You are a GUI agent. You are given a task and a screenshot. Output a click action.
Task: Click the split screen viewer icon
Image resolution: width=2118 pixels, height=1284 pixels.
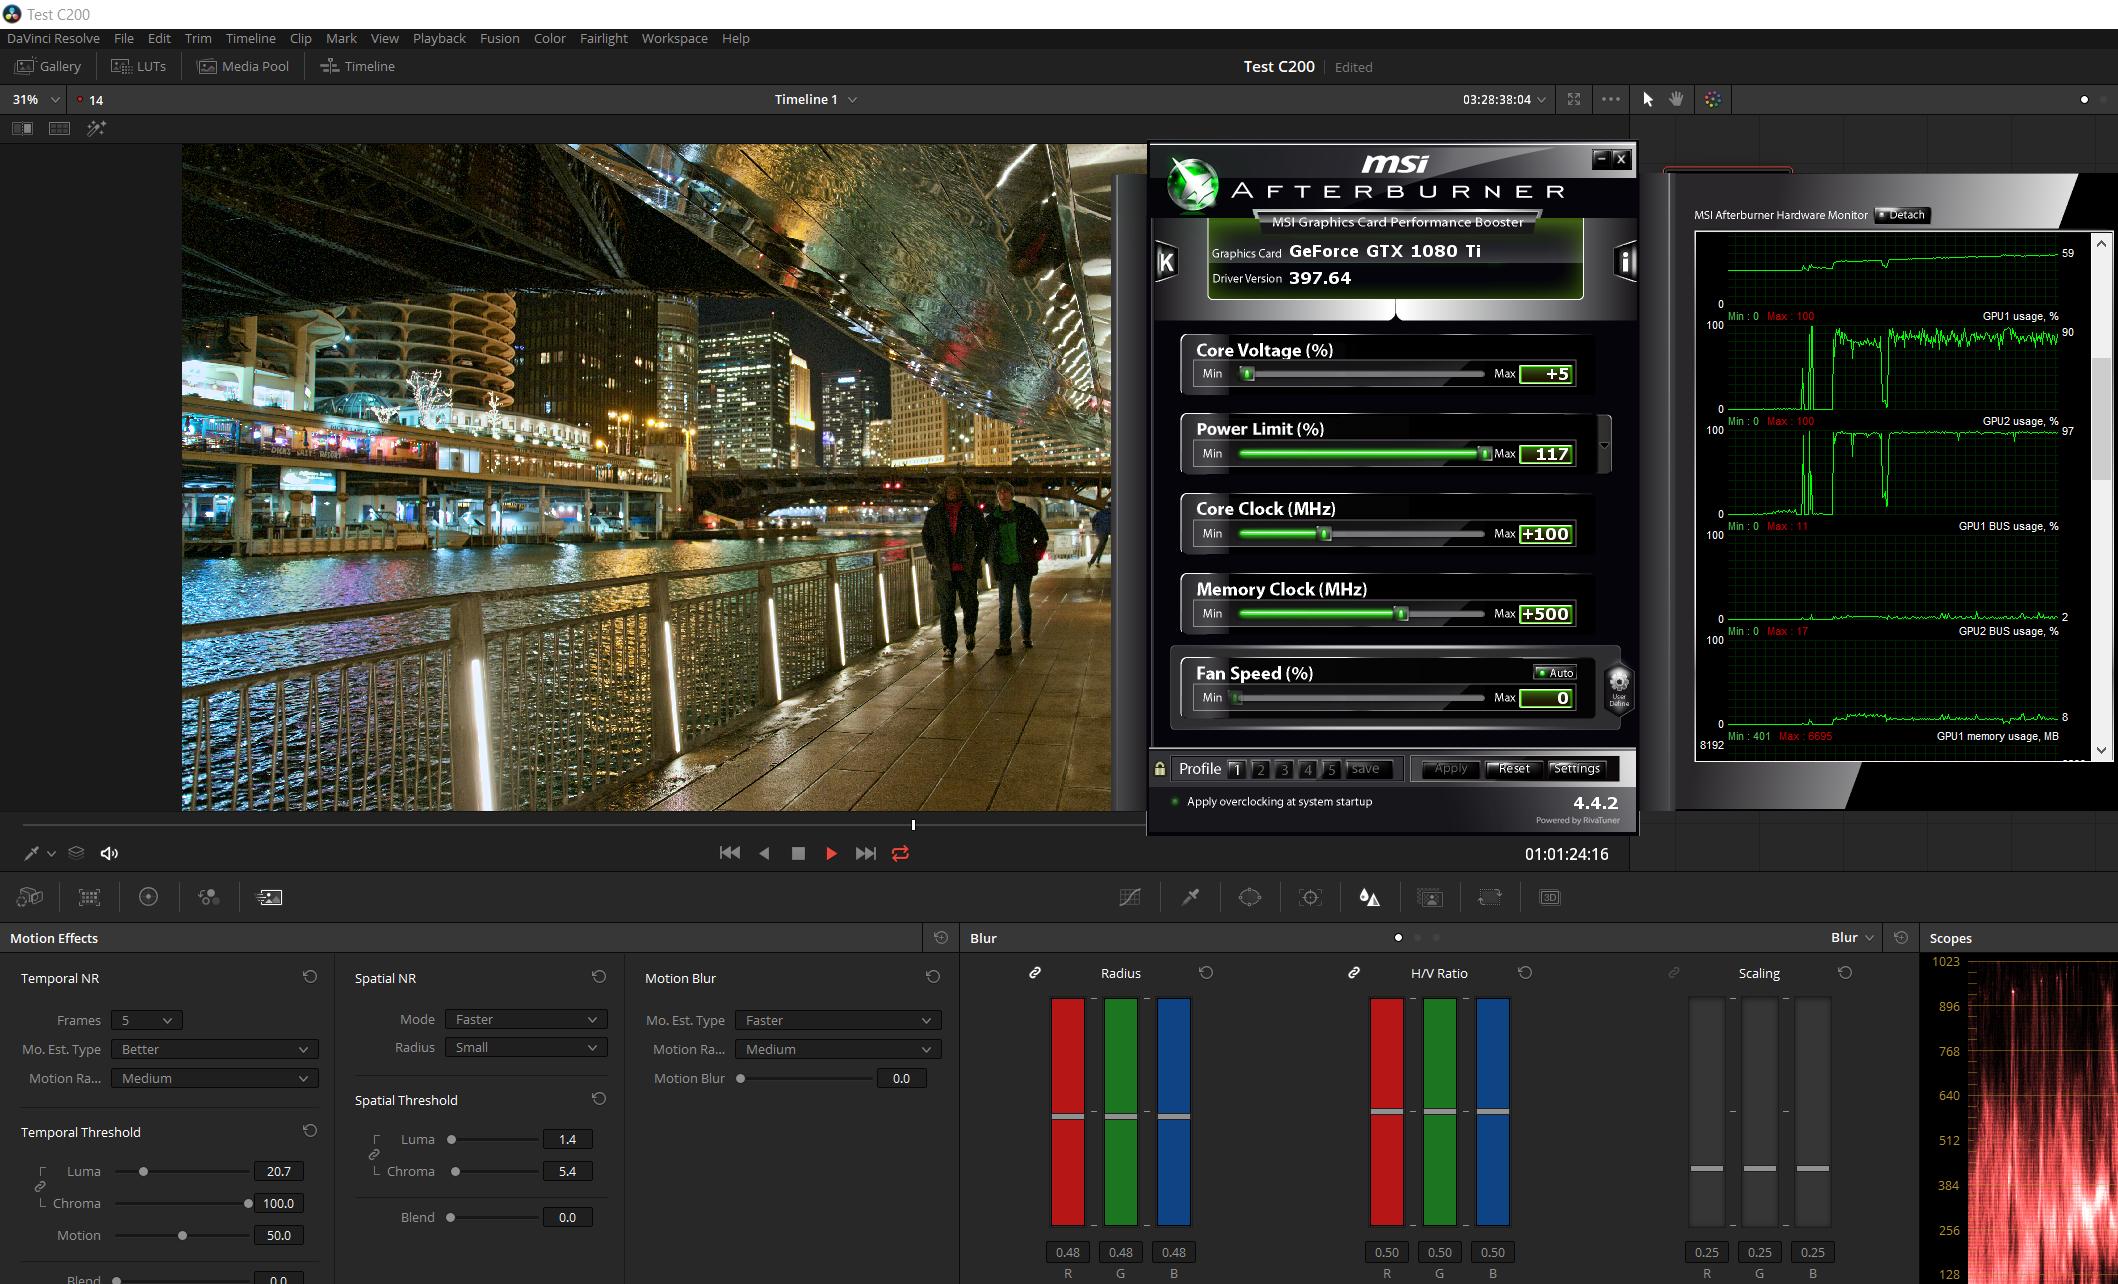[59, 128]
